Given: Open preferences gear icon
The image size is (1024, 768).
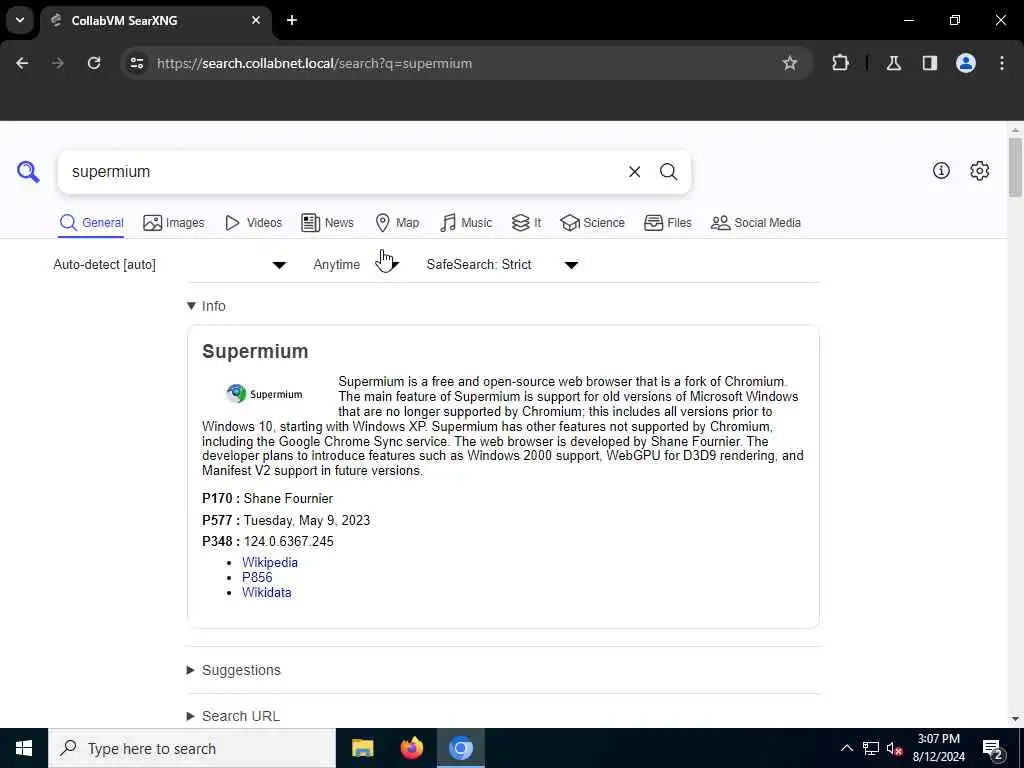Looking at the screenshot, I should tap(979, 171).
